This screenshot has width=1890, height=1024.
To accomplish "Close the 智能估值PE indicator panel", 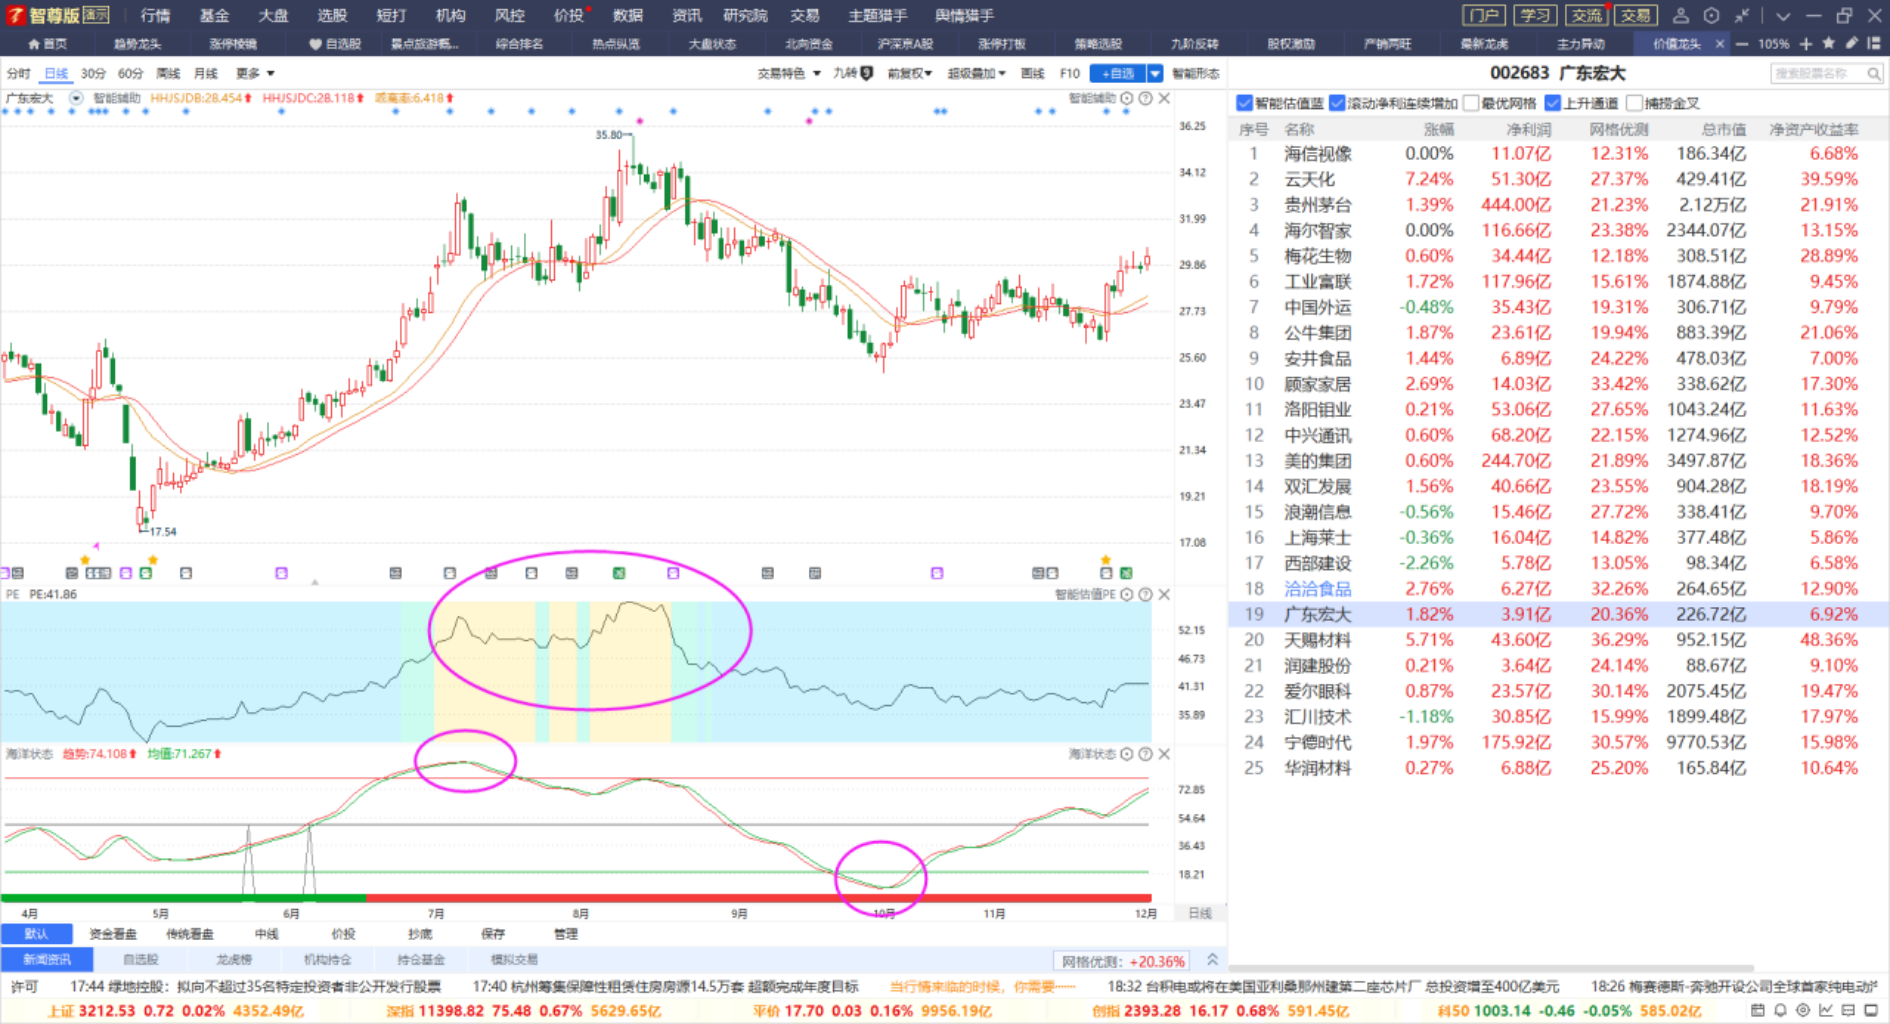I will (x=1164, y=594).
